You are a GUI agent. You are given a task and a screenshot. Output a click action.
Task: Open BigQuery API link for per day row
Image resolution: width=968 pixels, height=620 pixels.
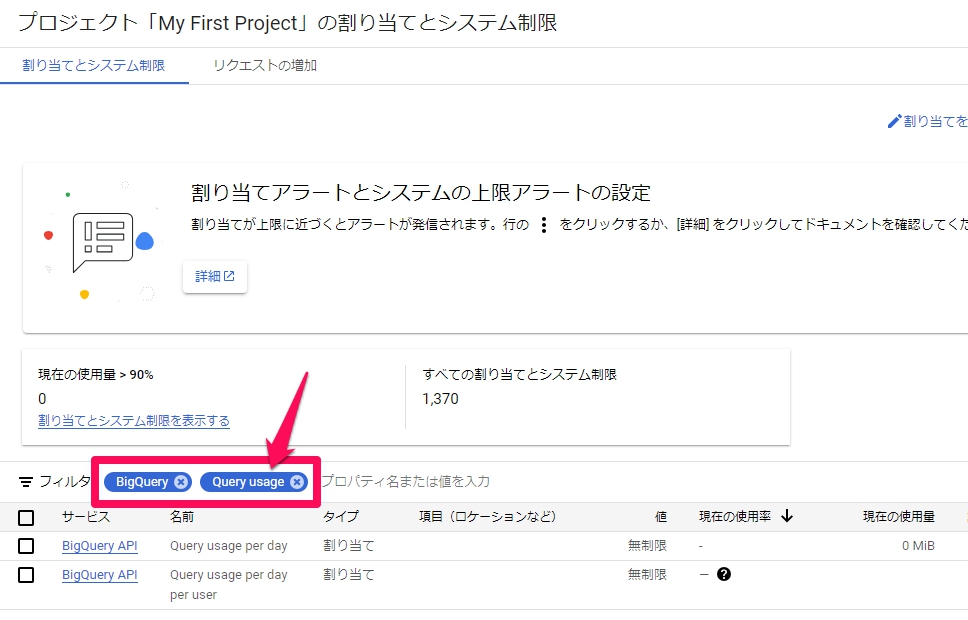[99, 546]
